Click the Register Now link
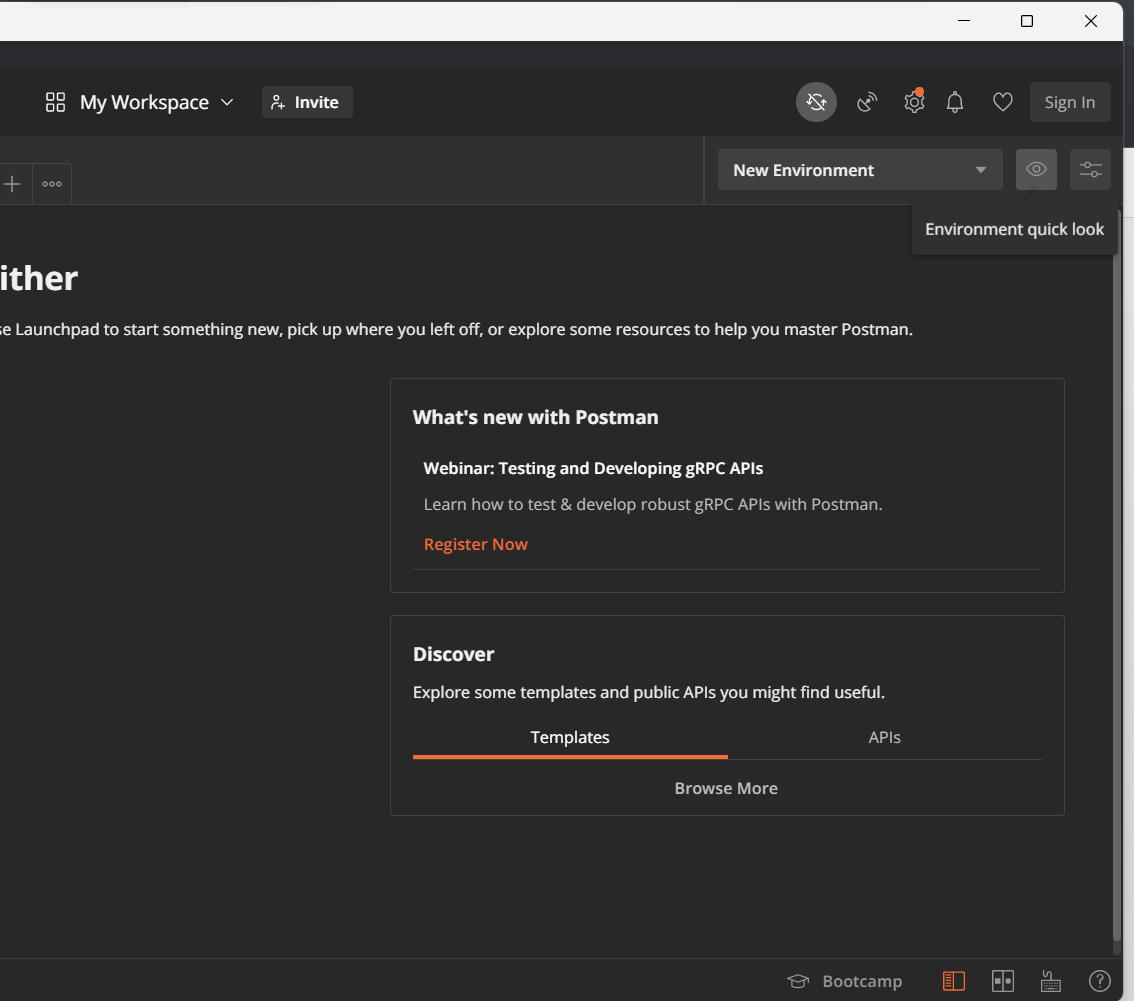This screenshot has width=1134, height=1001. 475,544
